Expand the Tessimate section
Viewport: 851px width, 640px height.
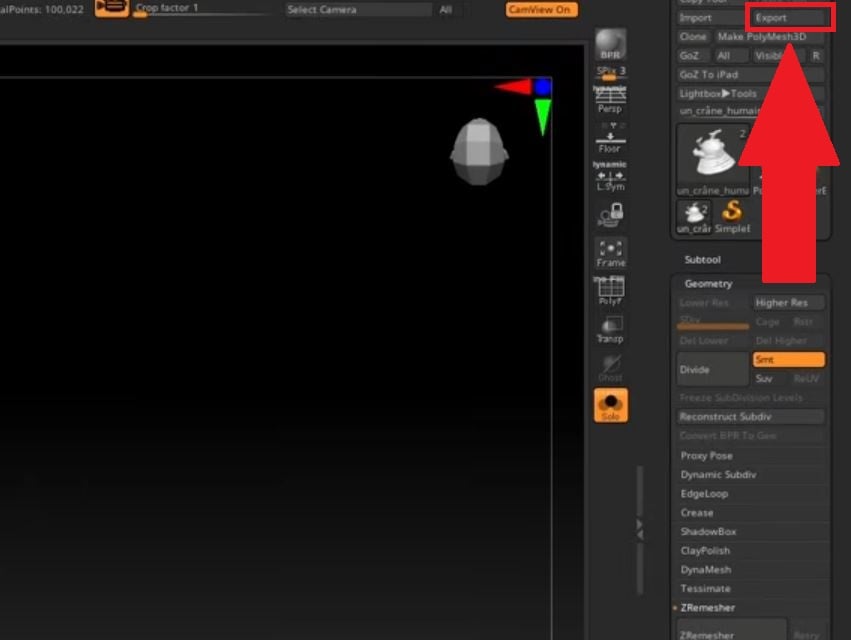[x=706, y=588]
